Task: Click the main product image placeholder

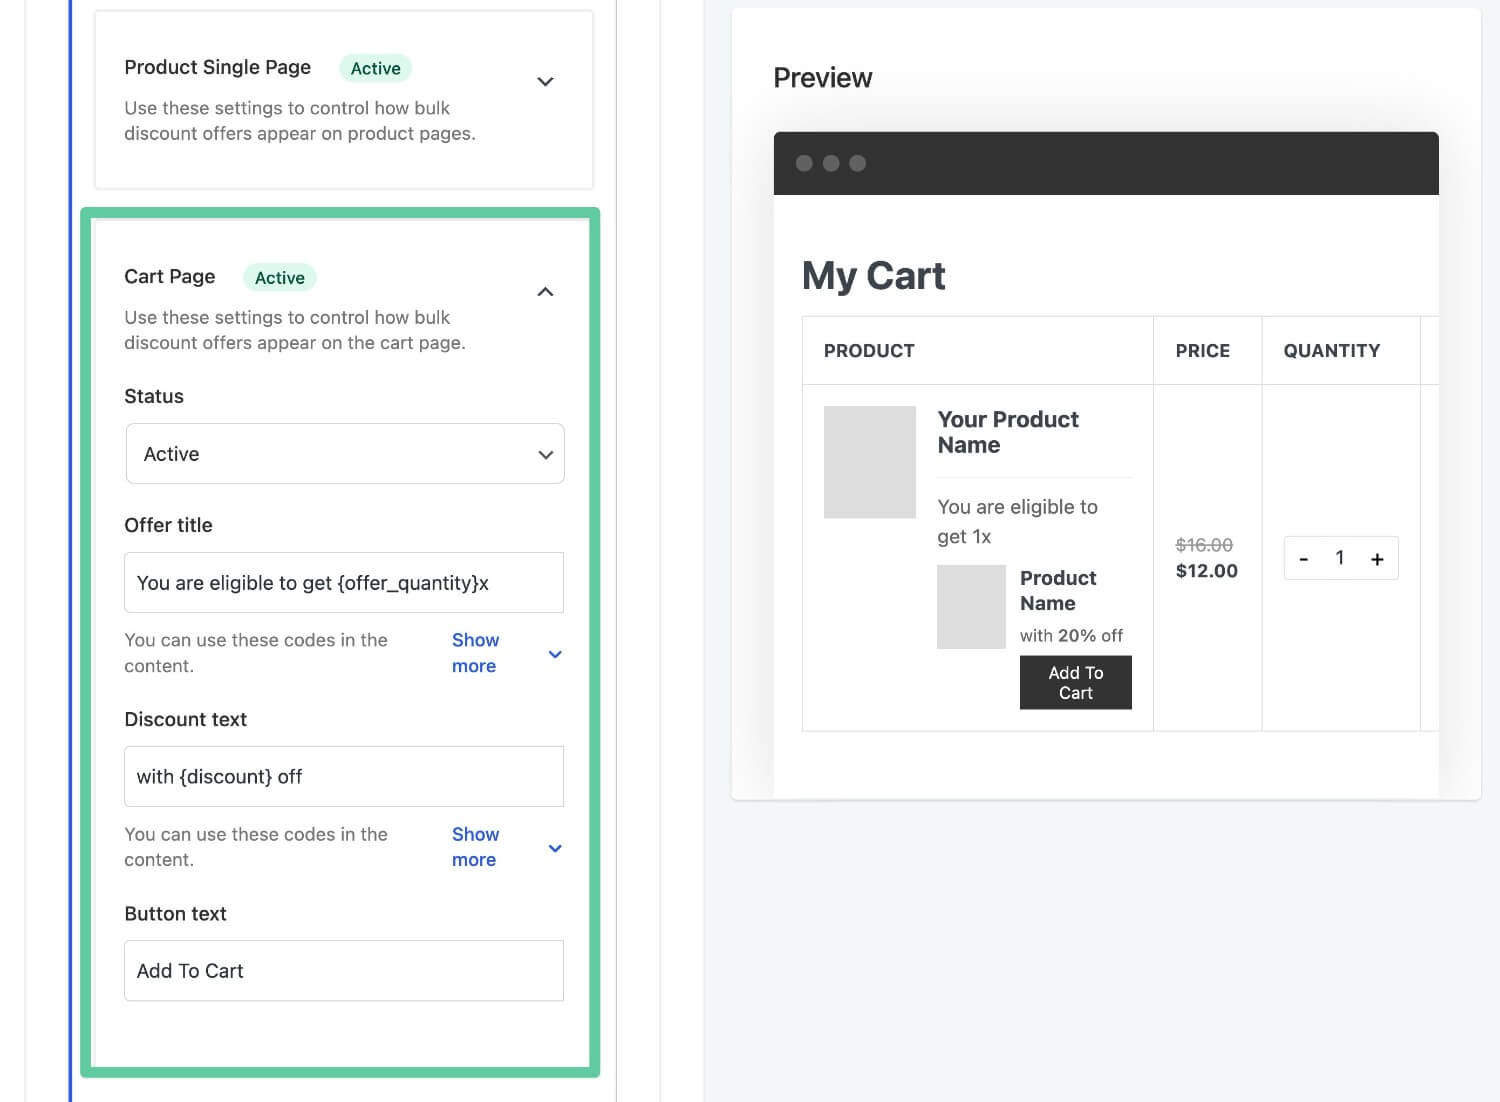Action: 870,462
